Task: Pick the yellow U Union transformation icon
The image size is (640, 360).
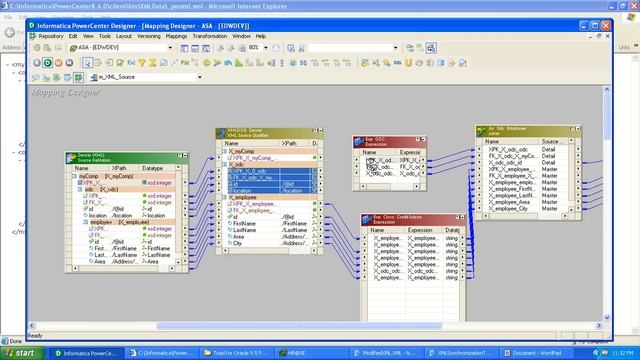Action: pos(408,63)
